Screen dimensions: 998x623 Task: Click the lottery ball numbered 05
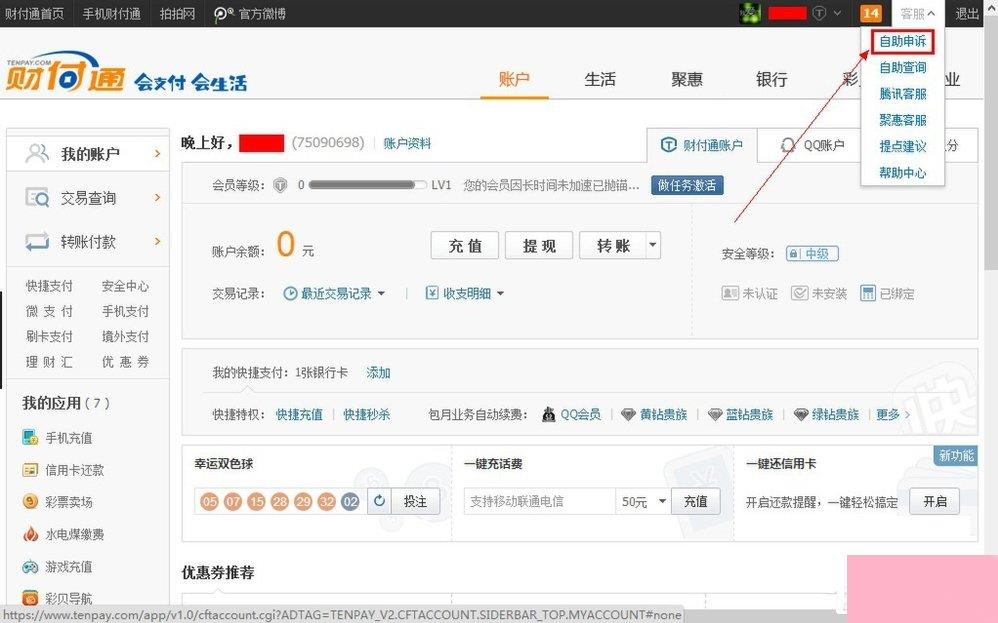click(x=209, y=501)
